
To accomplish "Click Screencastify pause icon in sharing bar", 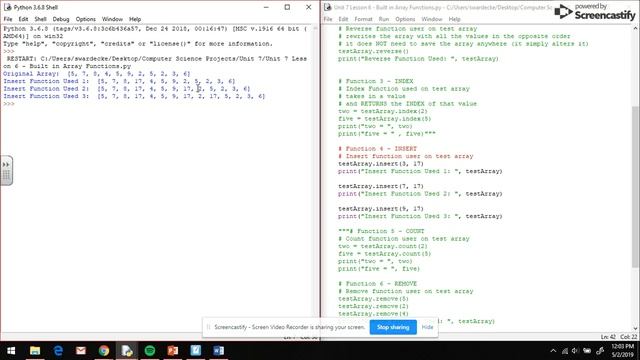I will pos(209,327).
